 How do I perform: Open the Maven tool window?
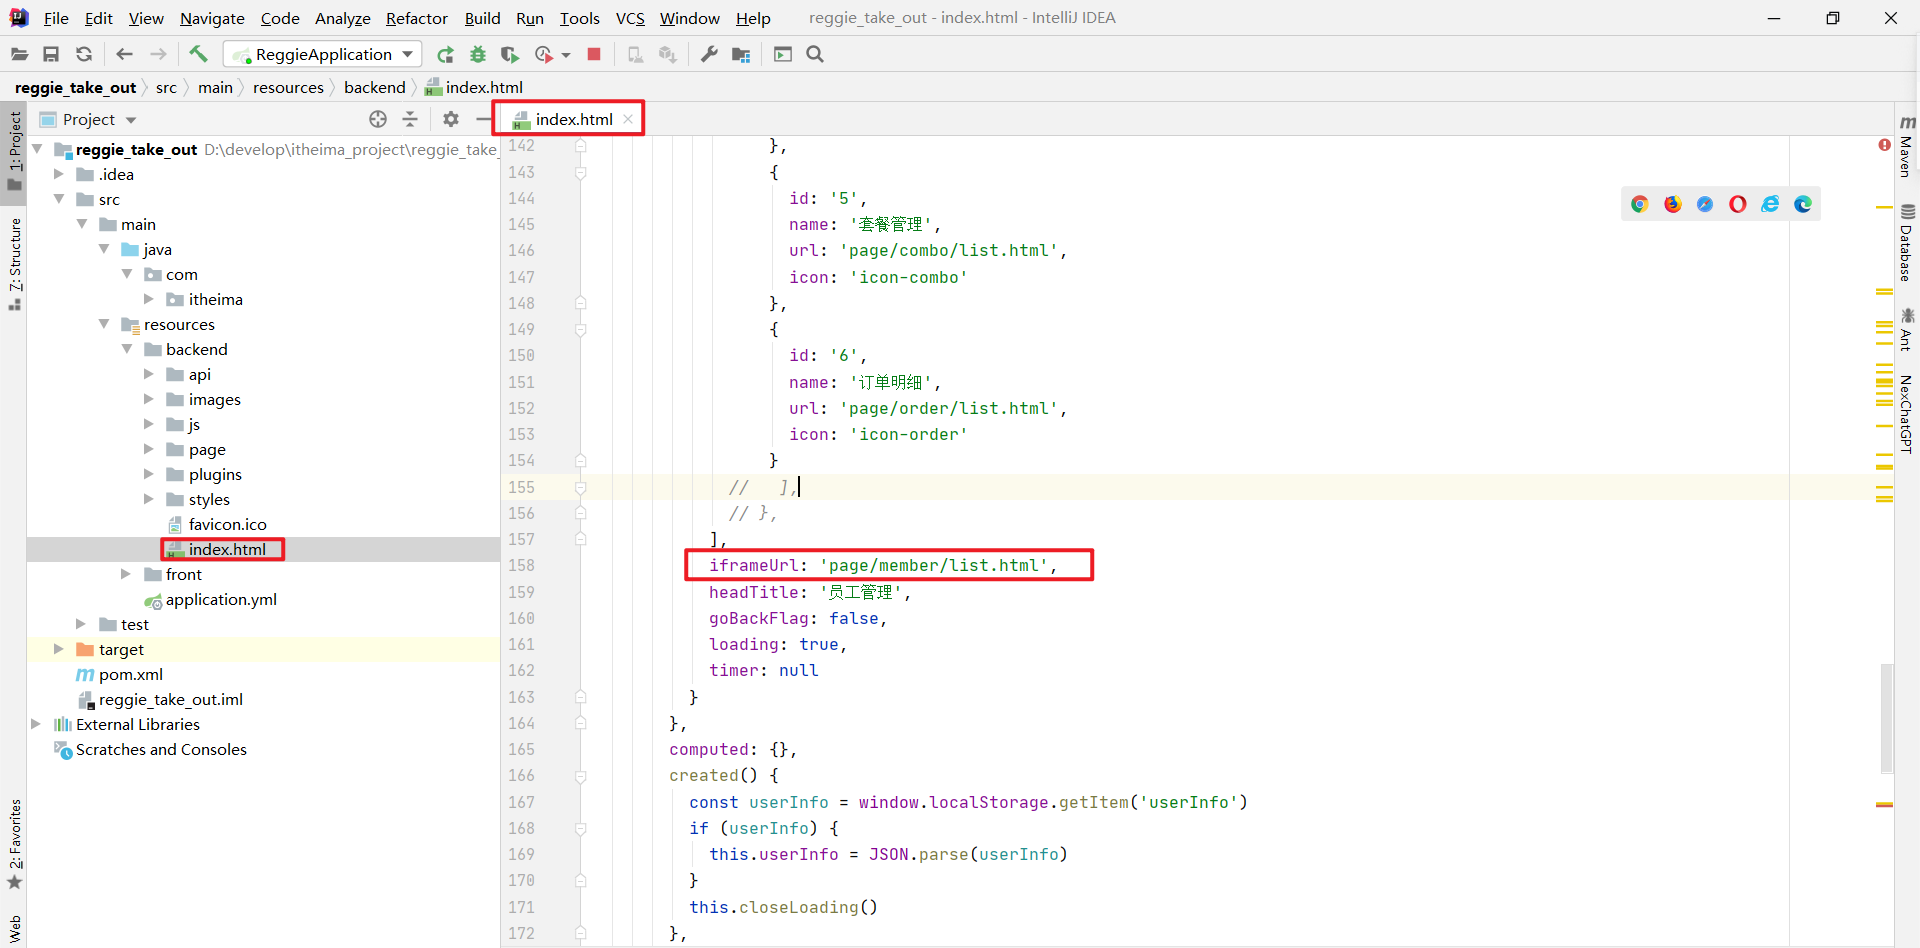tap(1907, 146)
